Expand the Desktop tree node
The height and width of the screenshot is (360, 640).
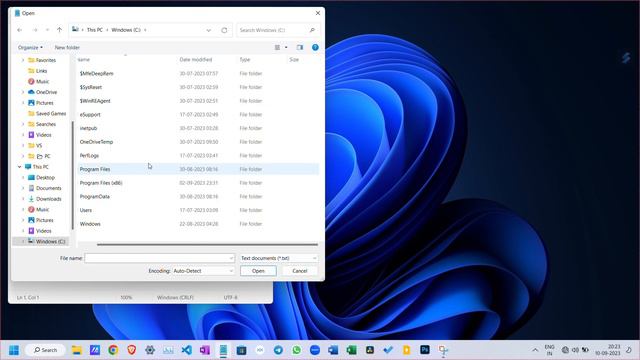(x=23, y=178)
